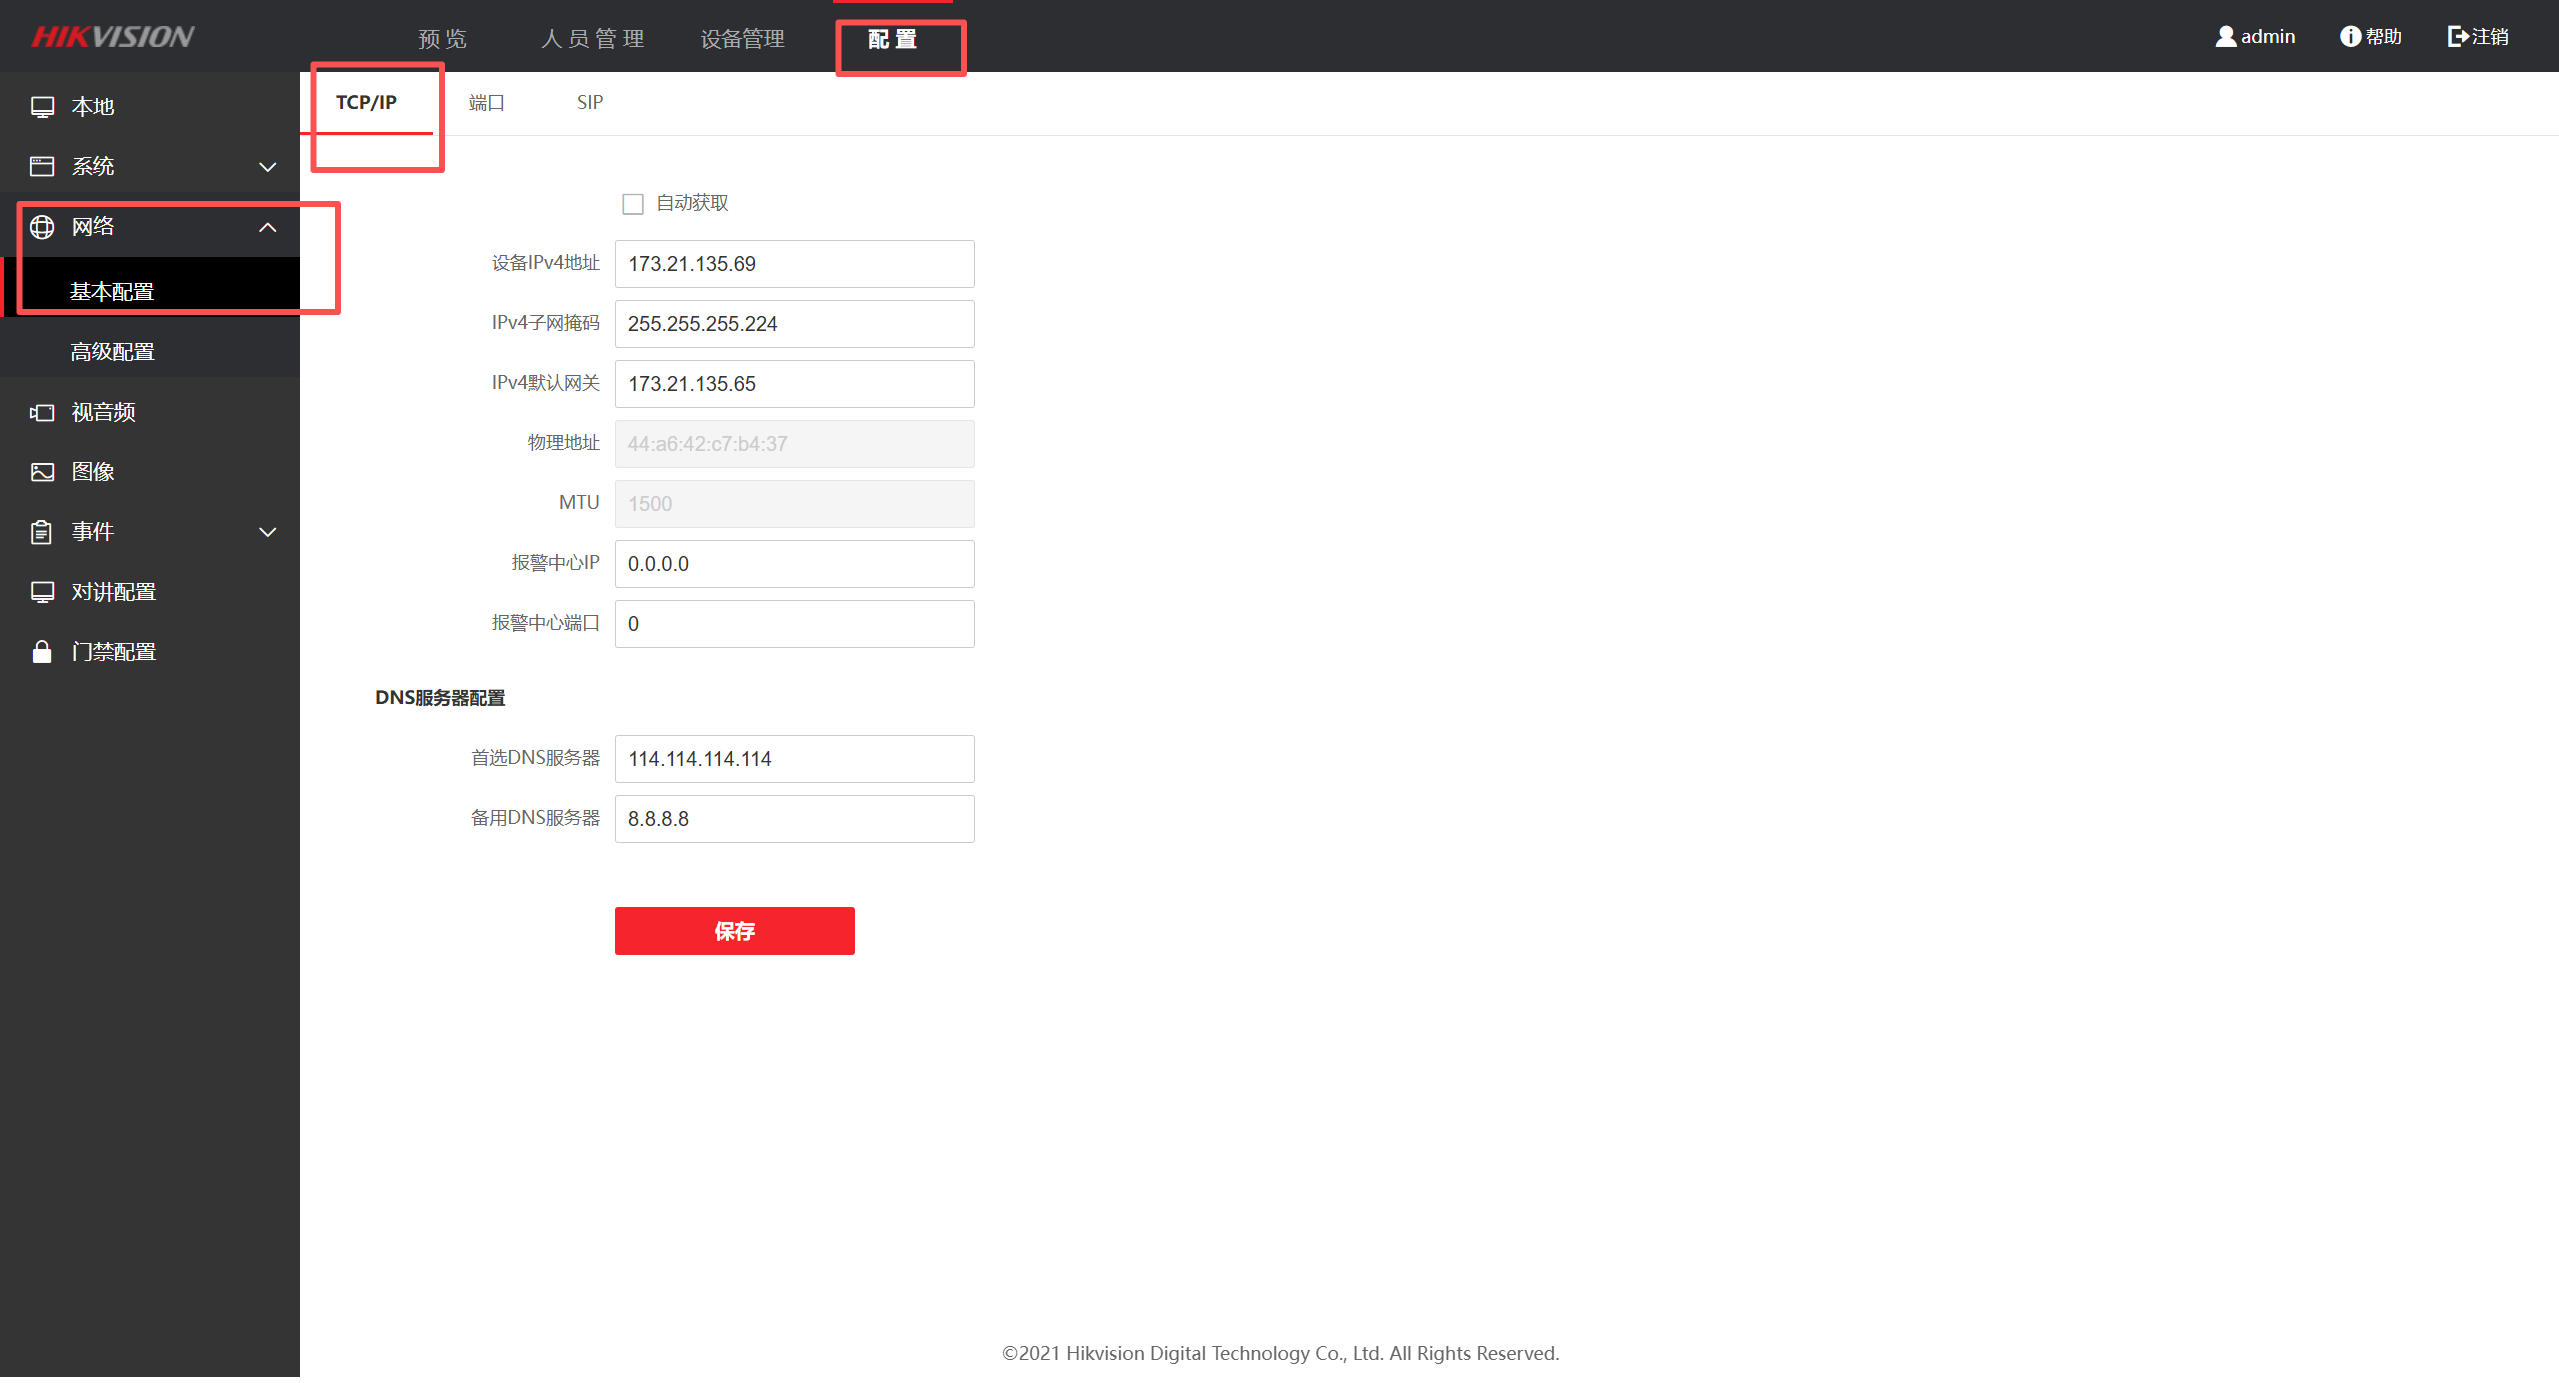Collapse the 网络 menu chevron
Image resolution: width=2559 pixels, height=1383 pixels.
click(x=268, y=227)
